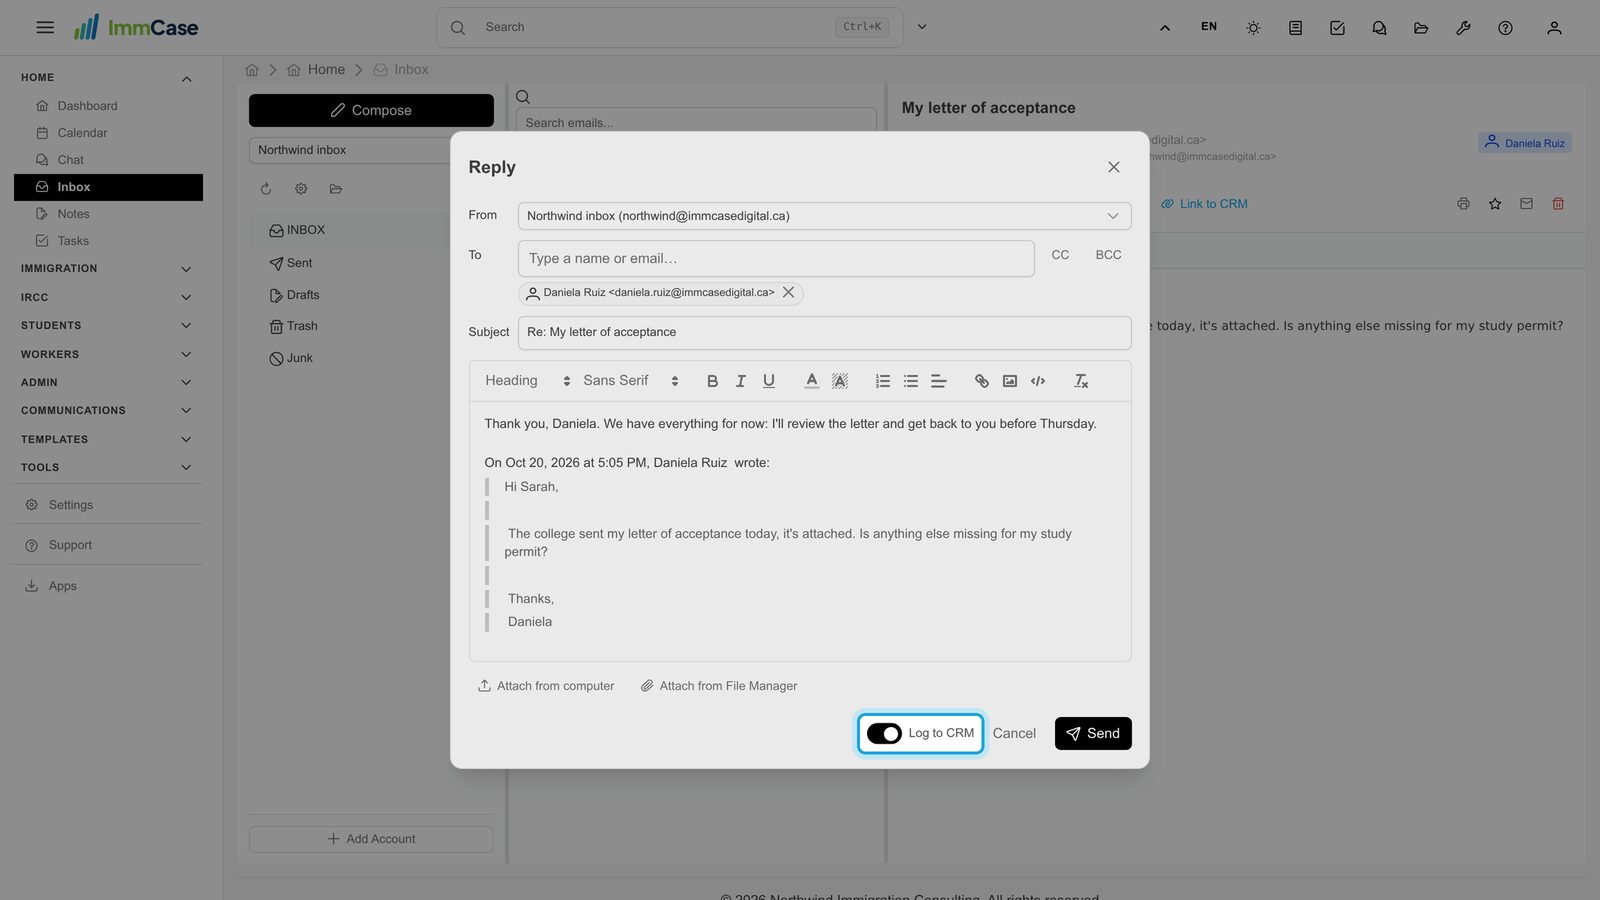1600x900 pixels.
Task: Open the hamburger navigation menu
Action: tap(45, 28)
